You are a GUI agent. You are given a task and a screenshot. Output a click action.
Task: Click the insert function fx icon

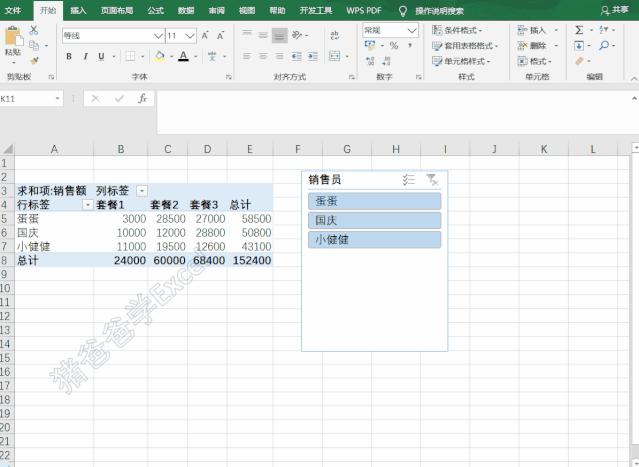tap(142, 99)
